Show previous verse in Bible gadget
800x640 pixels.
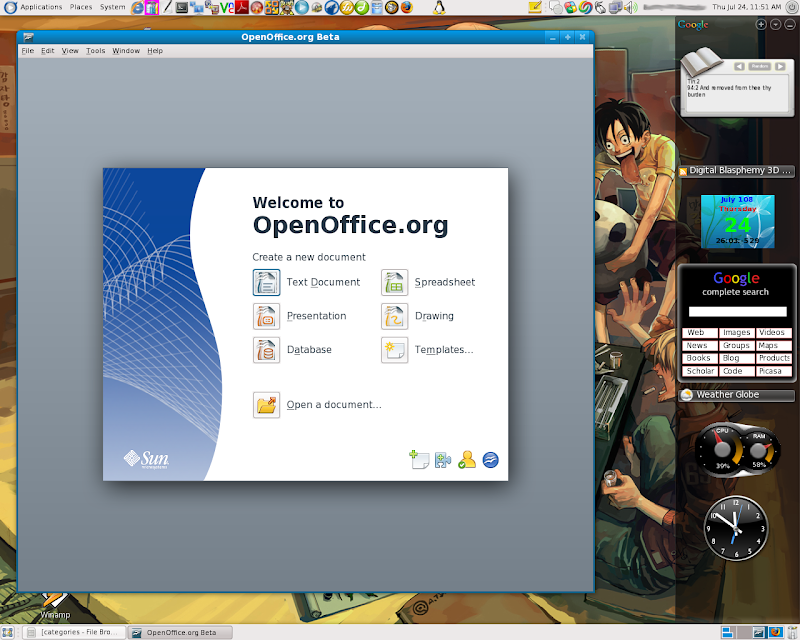click(x=739, y=66)
